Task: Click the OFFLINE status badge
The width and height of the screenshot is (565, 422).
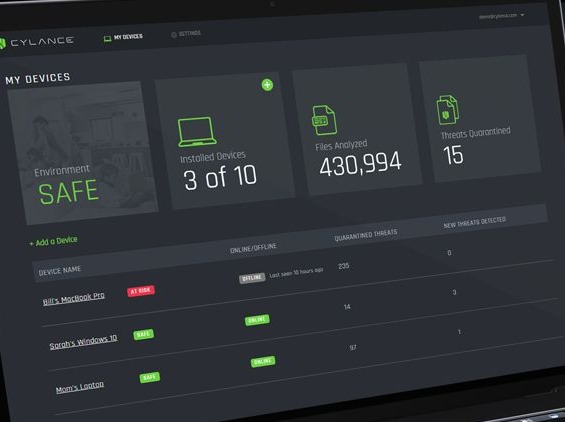Action: point(252,278)
